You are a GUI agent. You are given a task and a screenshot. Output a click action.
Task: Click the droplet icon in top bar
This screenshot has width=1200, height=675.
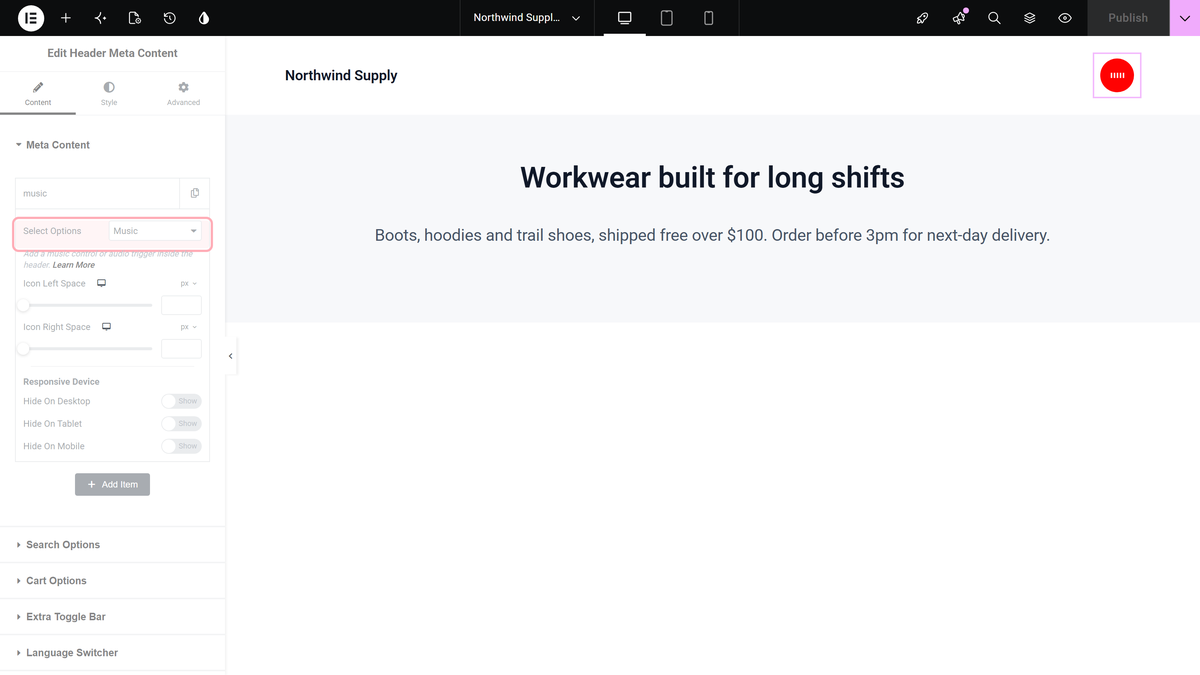(x=204, y=18)
